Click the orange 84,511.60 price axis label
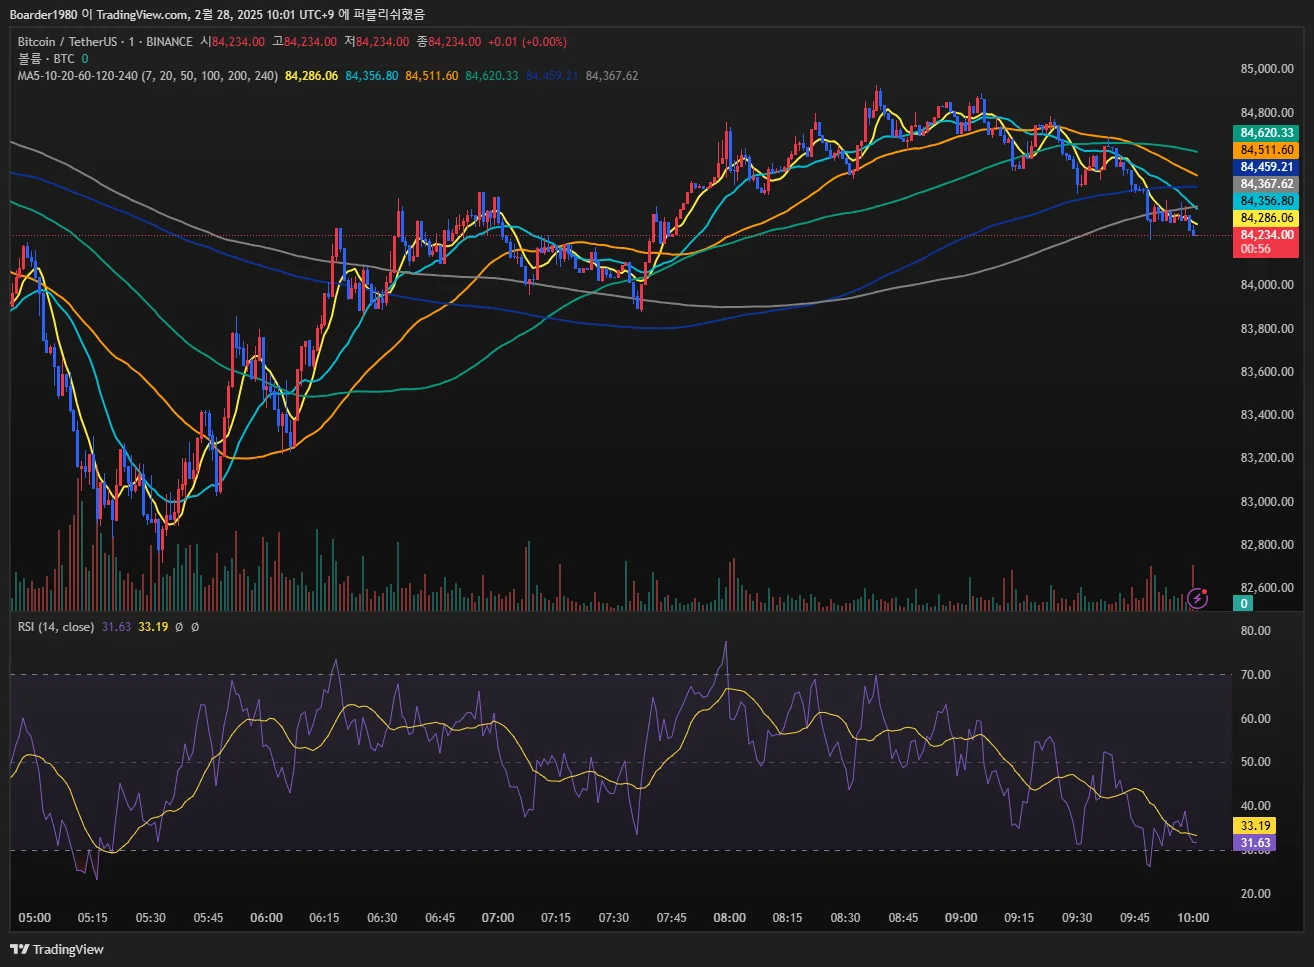 pyautogui.click(x=1266, y=150)
